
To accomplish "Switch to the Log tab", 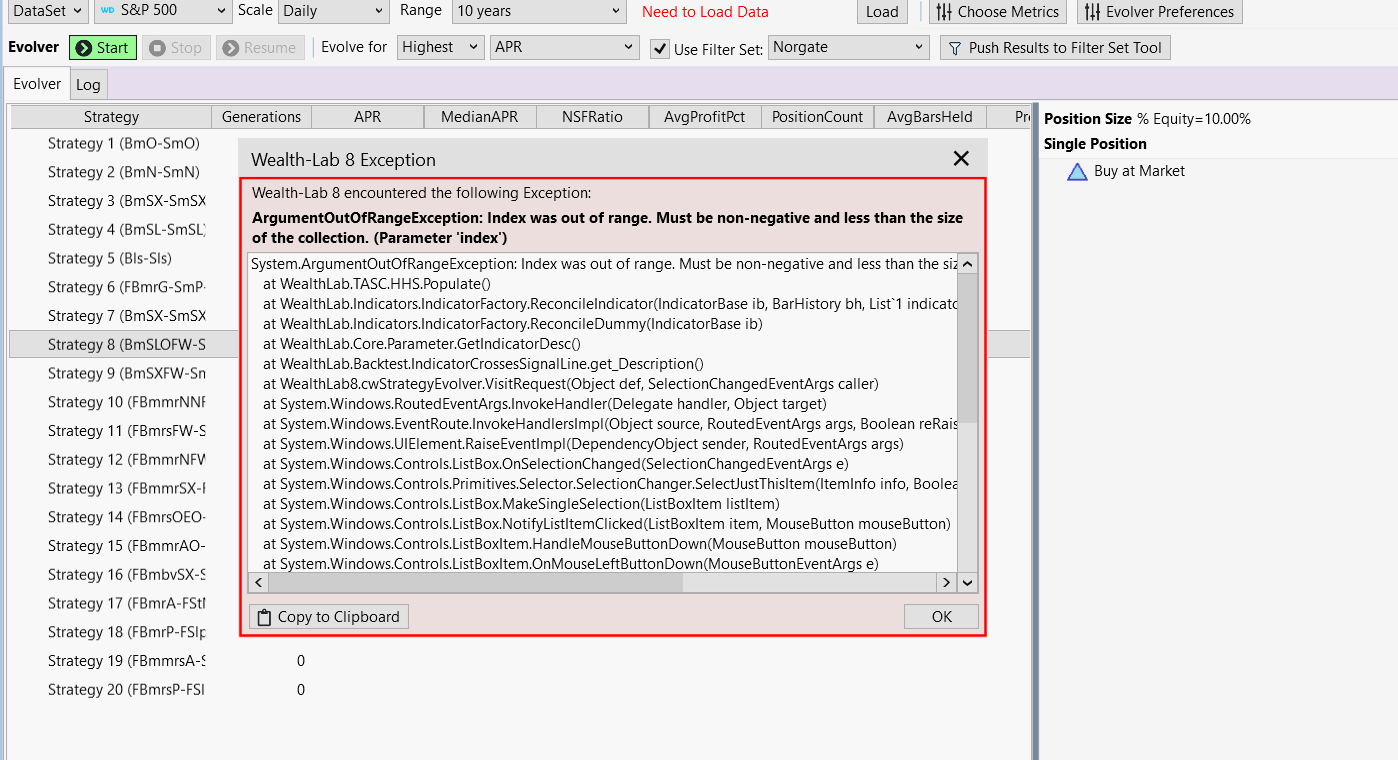I will coord(88,85).
